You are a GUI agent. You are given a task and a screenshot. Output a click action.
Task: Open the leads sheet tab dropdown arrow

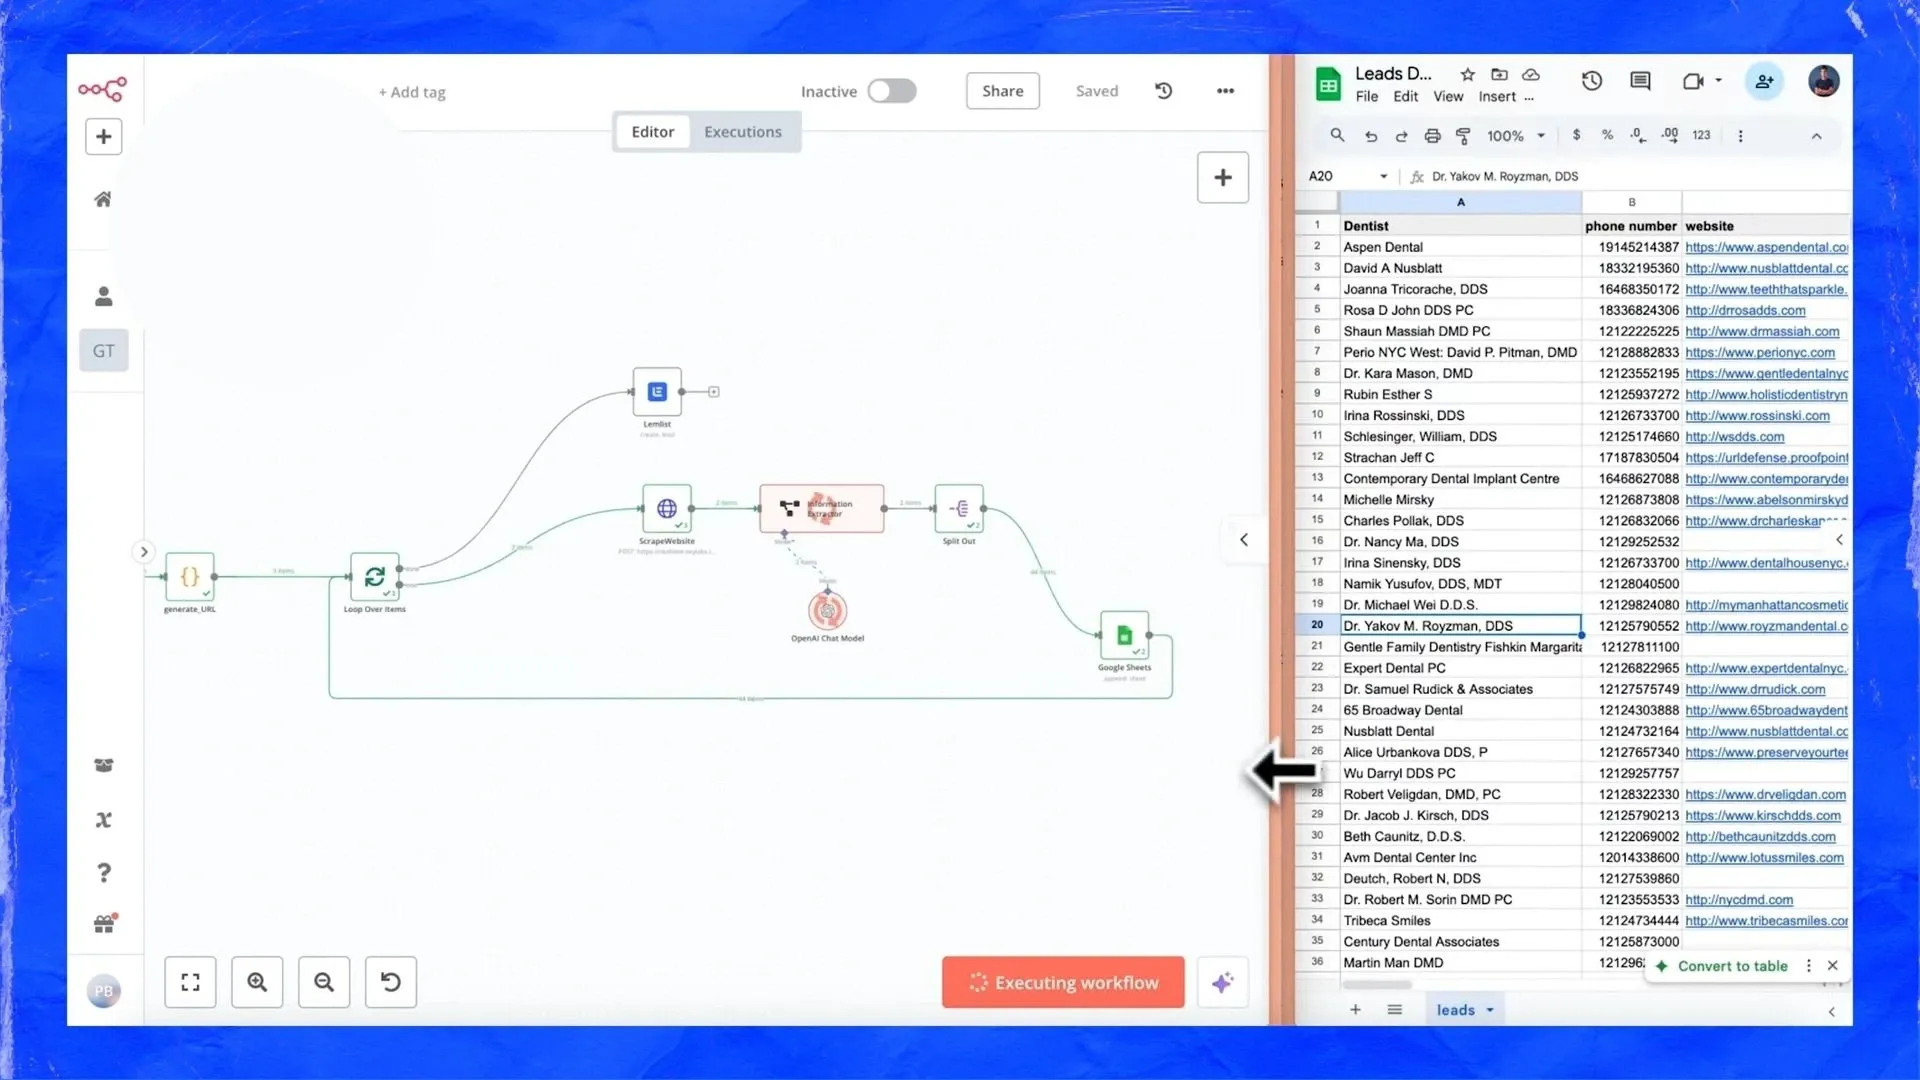point(1490,1010)
